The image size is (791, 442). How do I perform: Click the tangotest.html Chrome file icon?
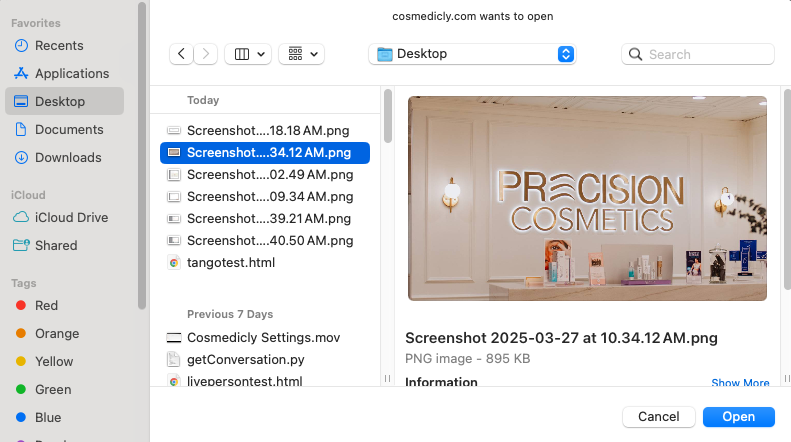coord(174,262)
